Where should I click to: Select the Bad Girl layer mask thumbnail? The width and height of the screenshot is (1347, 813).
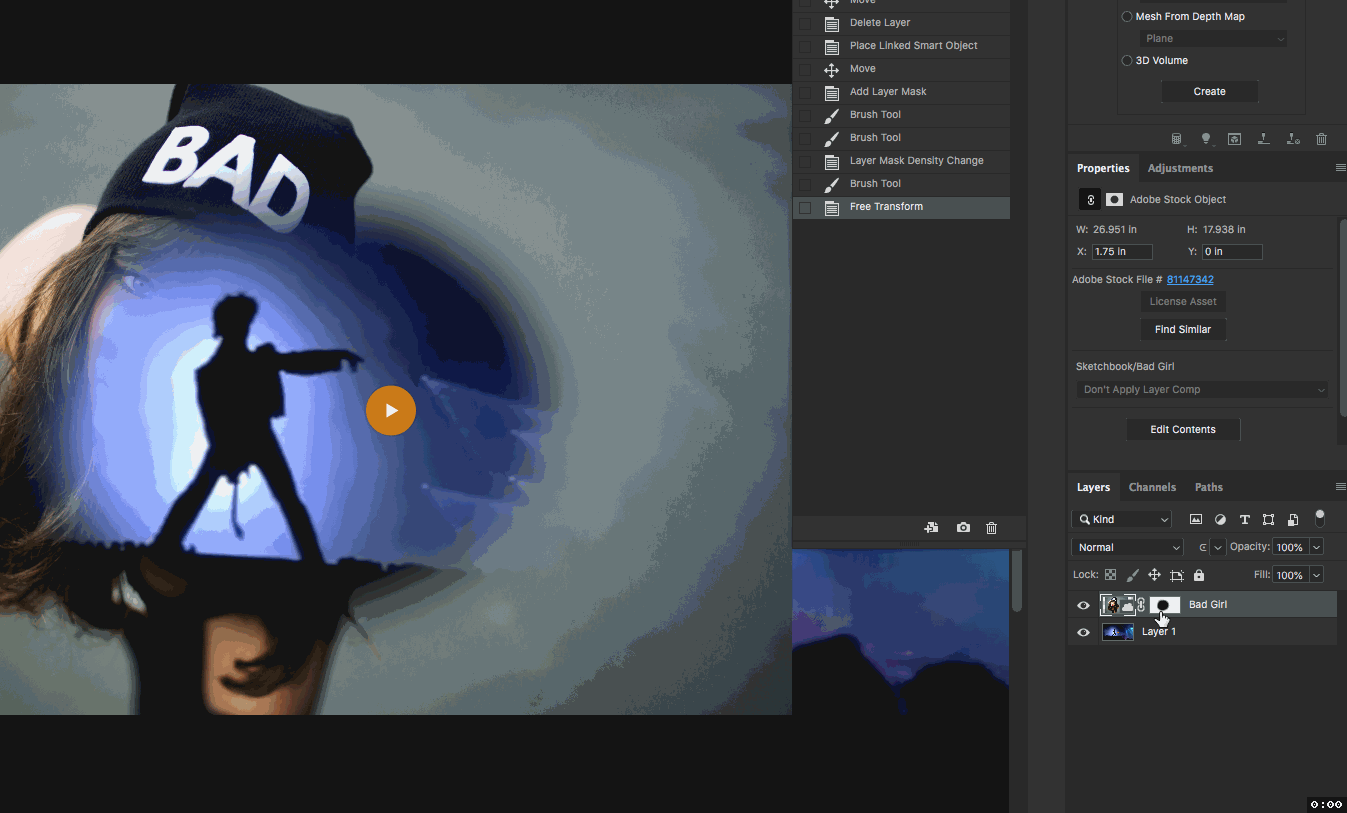click(1165, 605)
